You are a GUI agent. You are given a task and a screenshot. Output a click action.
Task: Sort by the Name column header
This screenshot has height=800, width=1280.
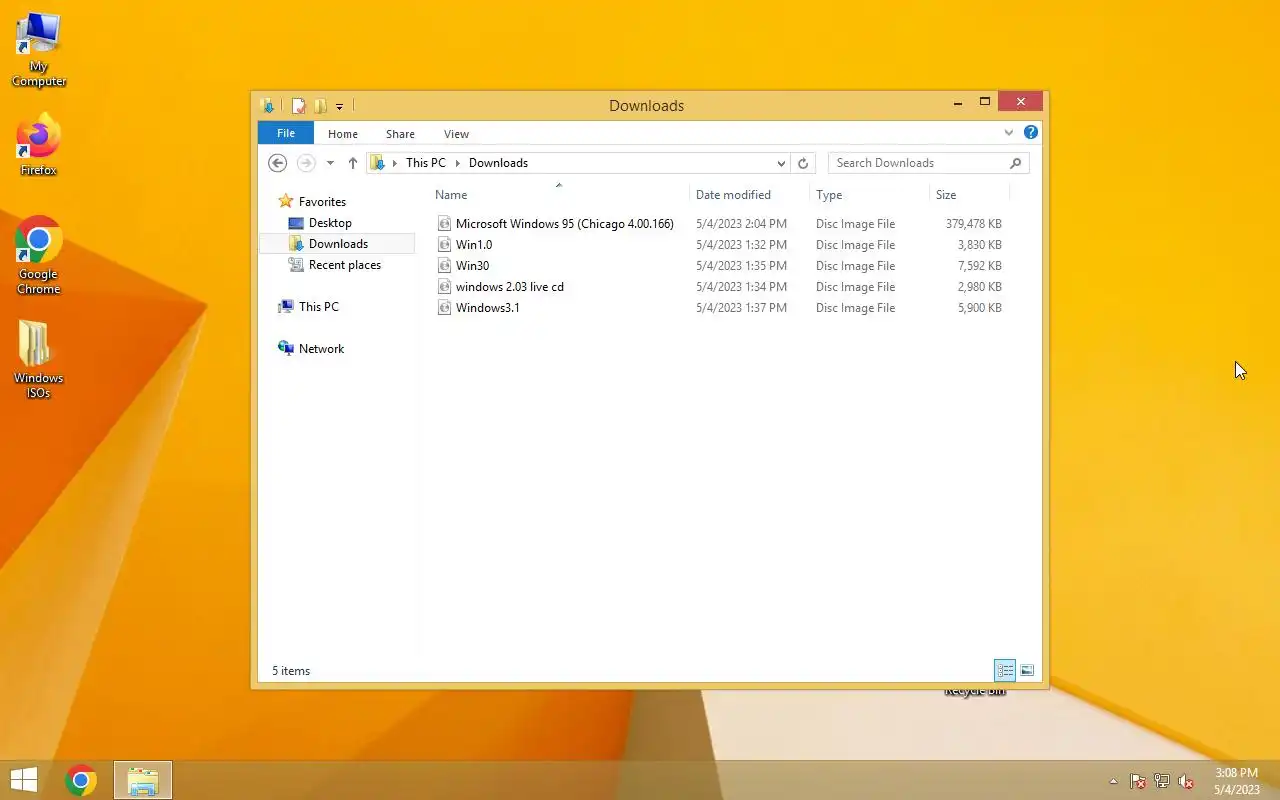pos(559,195)
